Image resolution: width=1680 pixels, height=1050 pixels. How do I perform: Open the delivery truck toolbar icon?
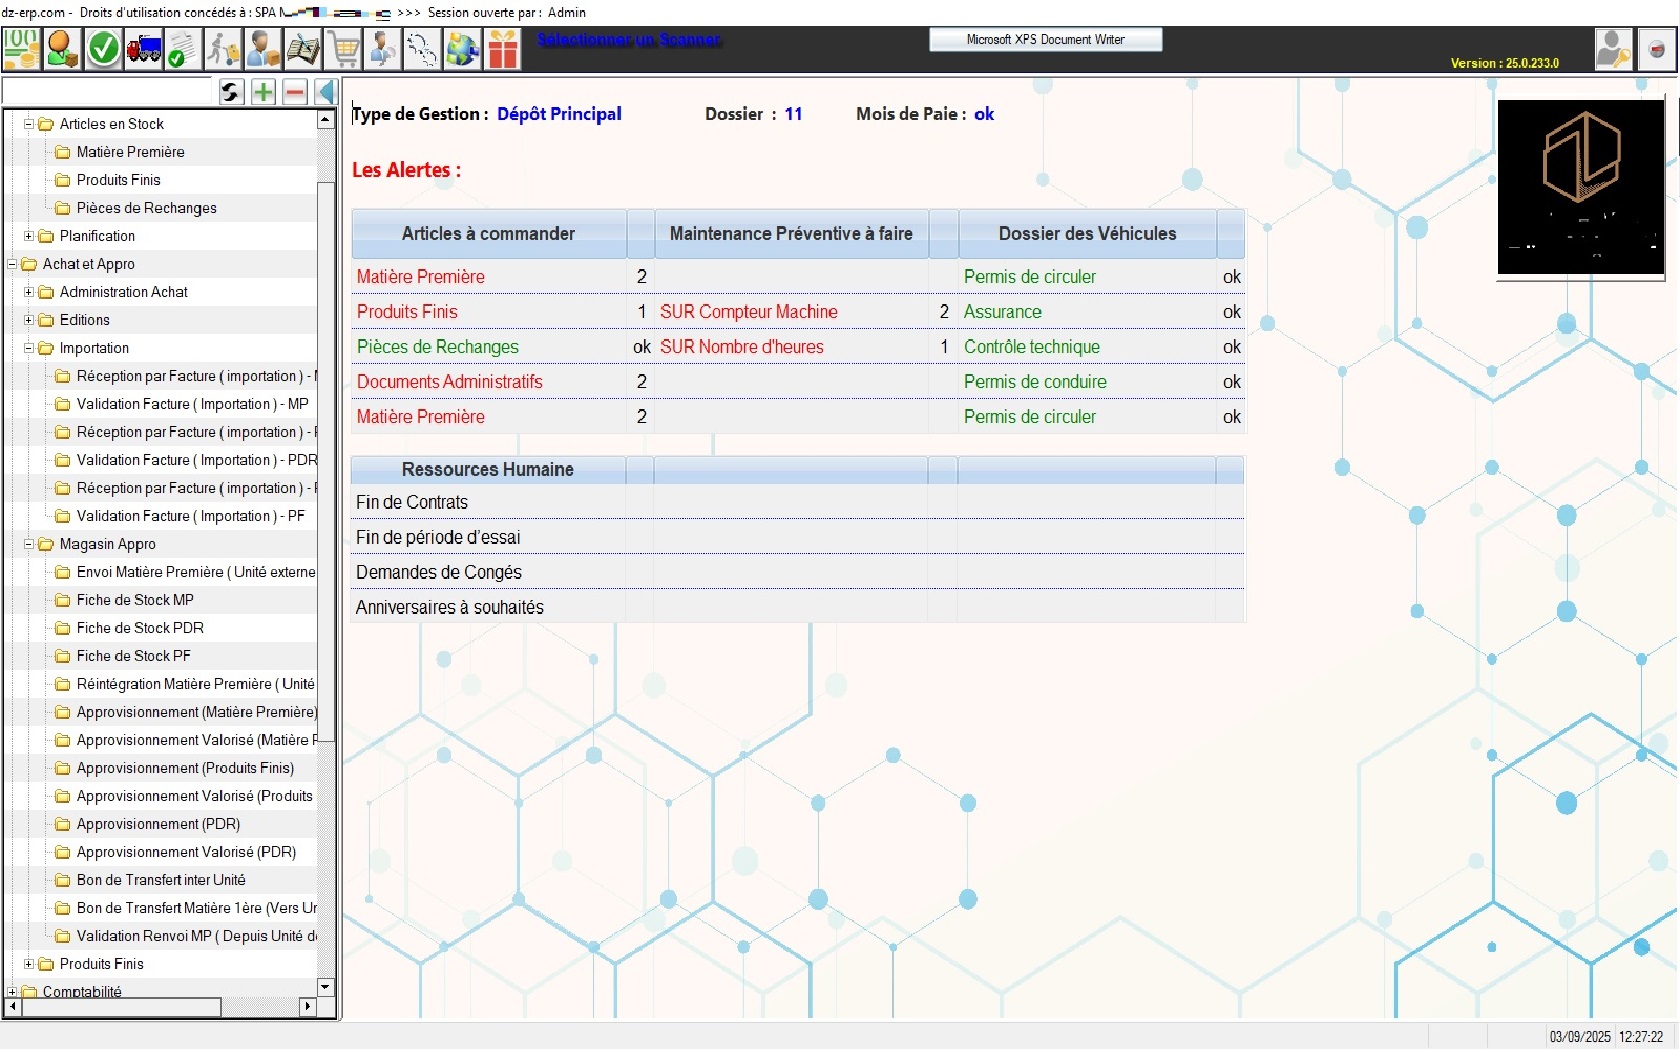(143, 48)
